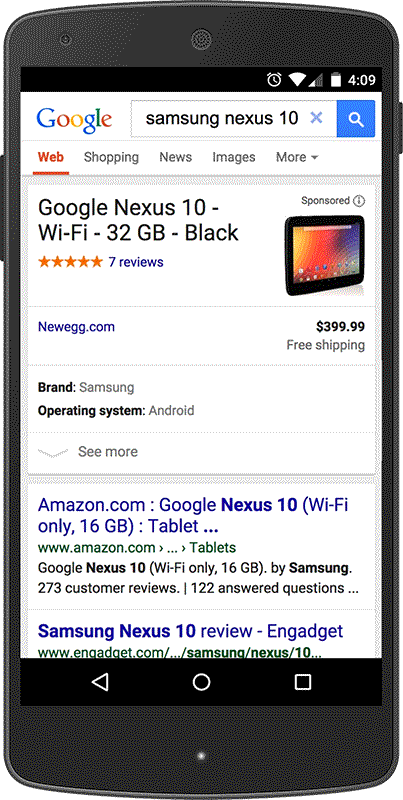Open the Amazon.com Google Nexus 10 result

pyautogui.click(x=193, y=515)
